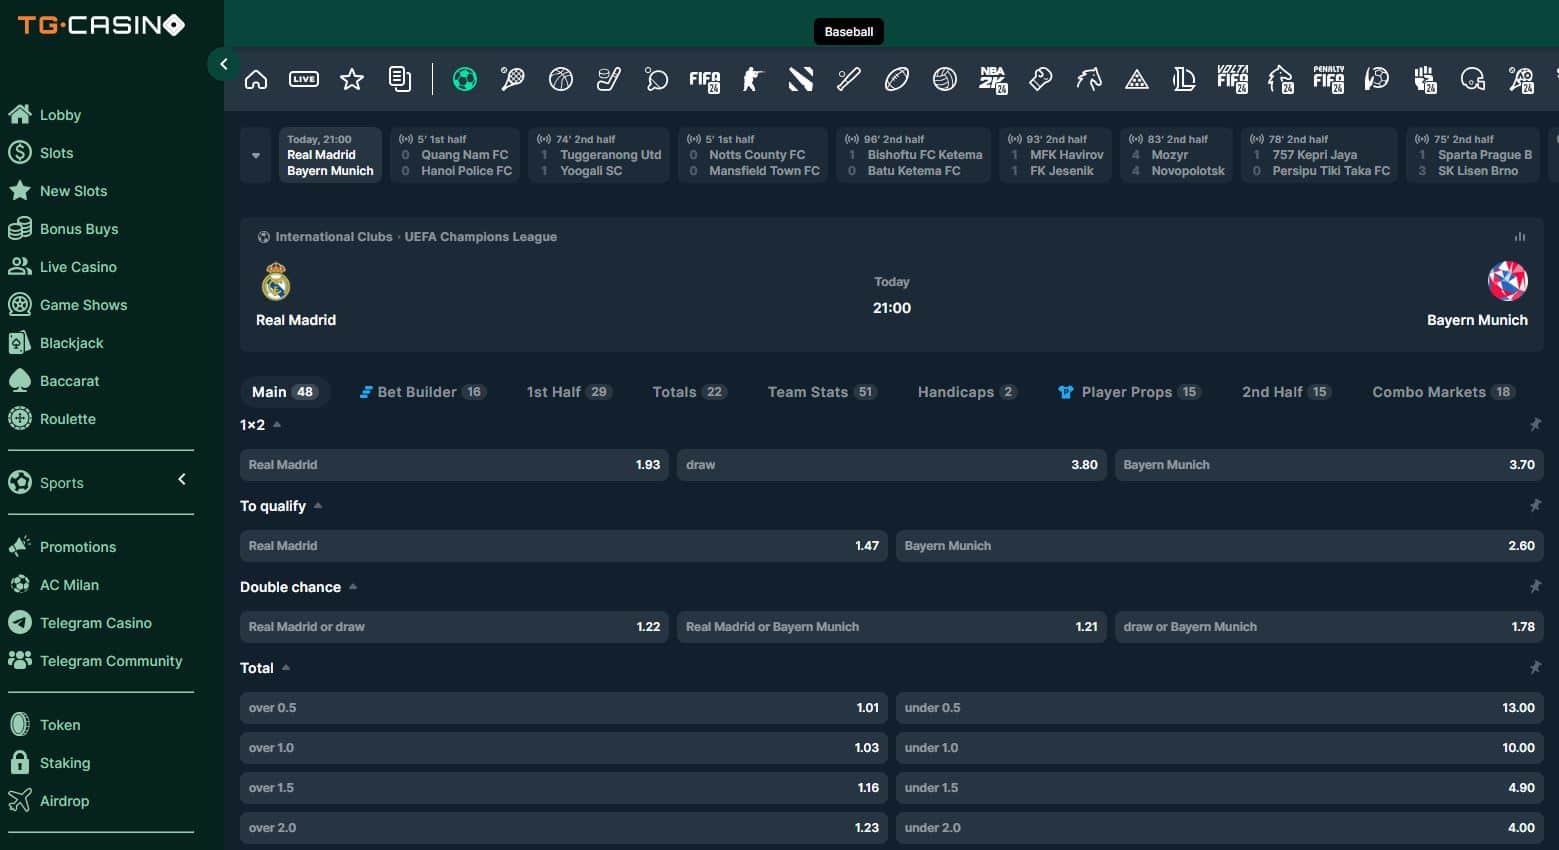Open the sportsbook home icon
The height and width of the screenshot is (850, 1559).
point(256,79)
